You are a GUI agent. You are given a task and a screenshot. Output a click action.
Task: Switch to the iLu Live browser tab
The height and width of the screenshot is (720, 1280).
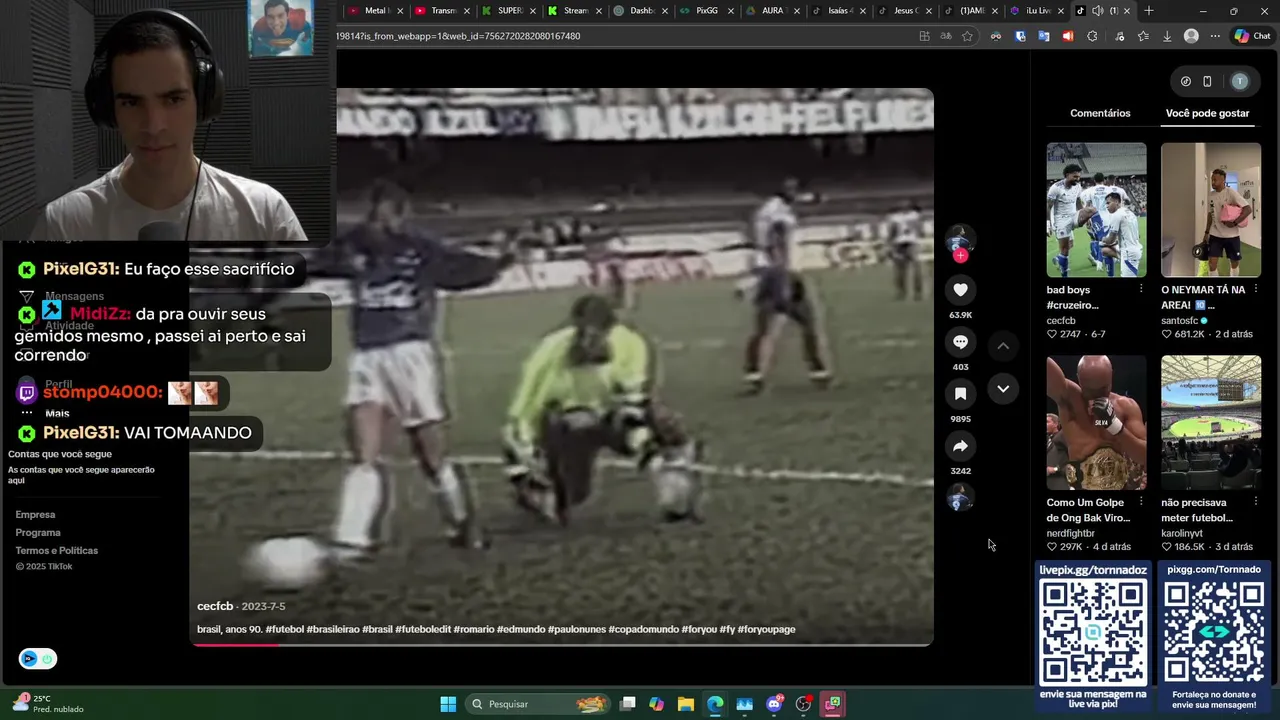click(x=1037, y=11)
